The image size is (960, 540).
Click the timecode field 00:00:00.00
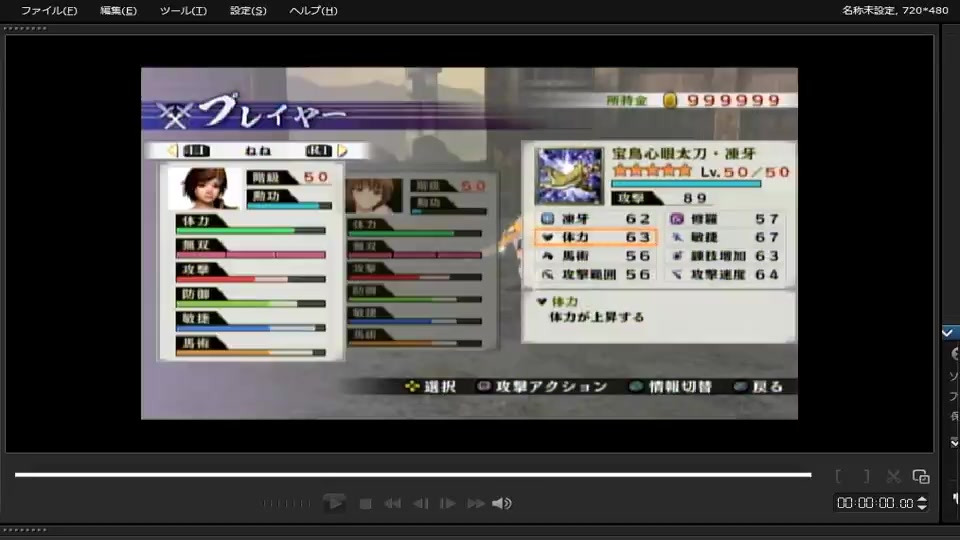[x=875, y=503]
